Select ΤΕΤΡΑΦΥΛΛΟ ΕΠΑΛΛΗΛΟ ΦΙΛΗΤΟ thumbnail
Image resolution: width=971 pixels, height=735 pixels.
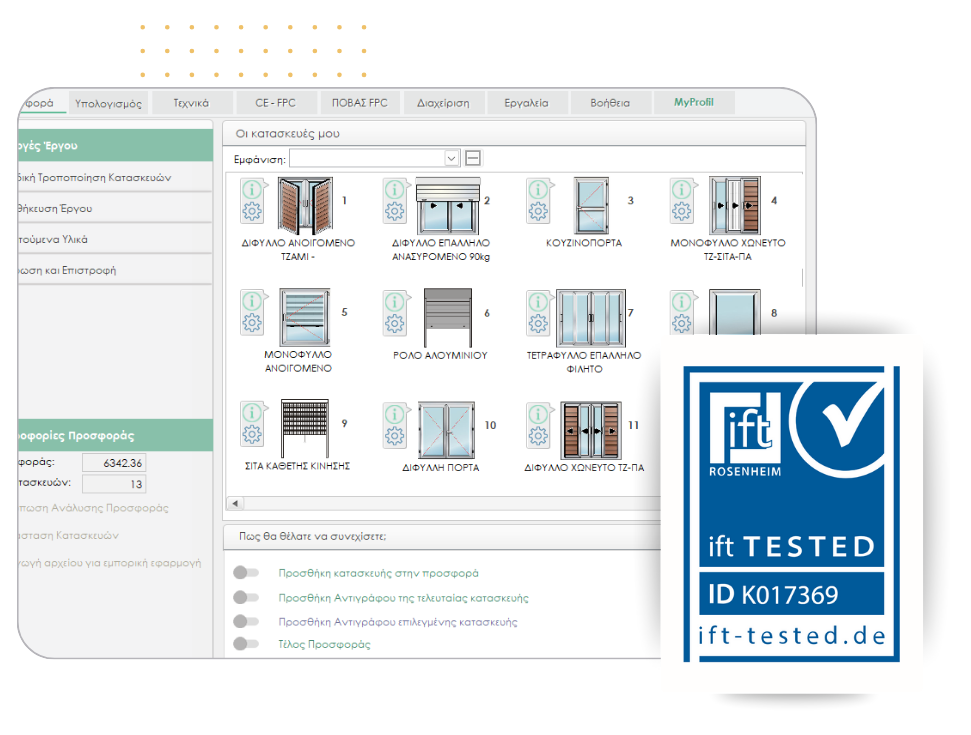tap(589, 318)
